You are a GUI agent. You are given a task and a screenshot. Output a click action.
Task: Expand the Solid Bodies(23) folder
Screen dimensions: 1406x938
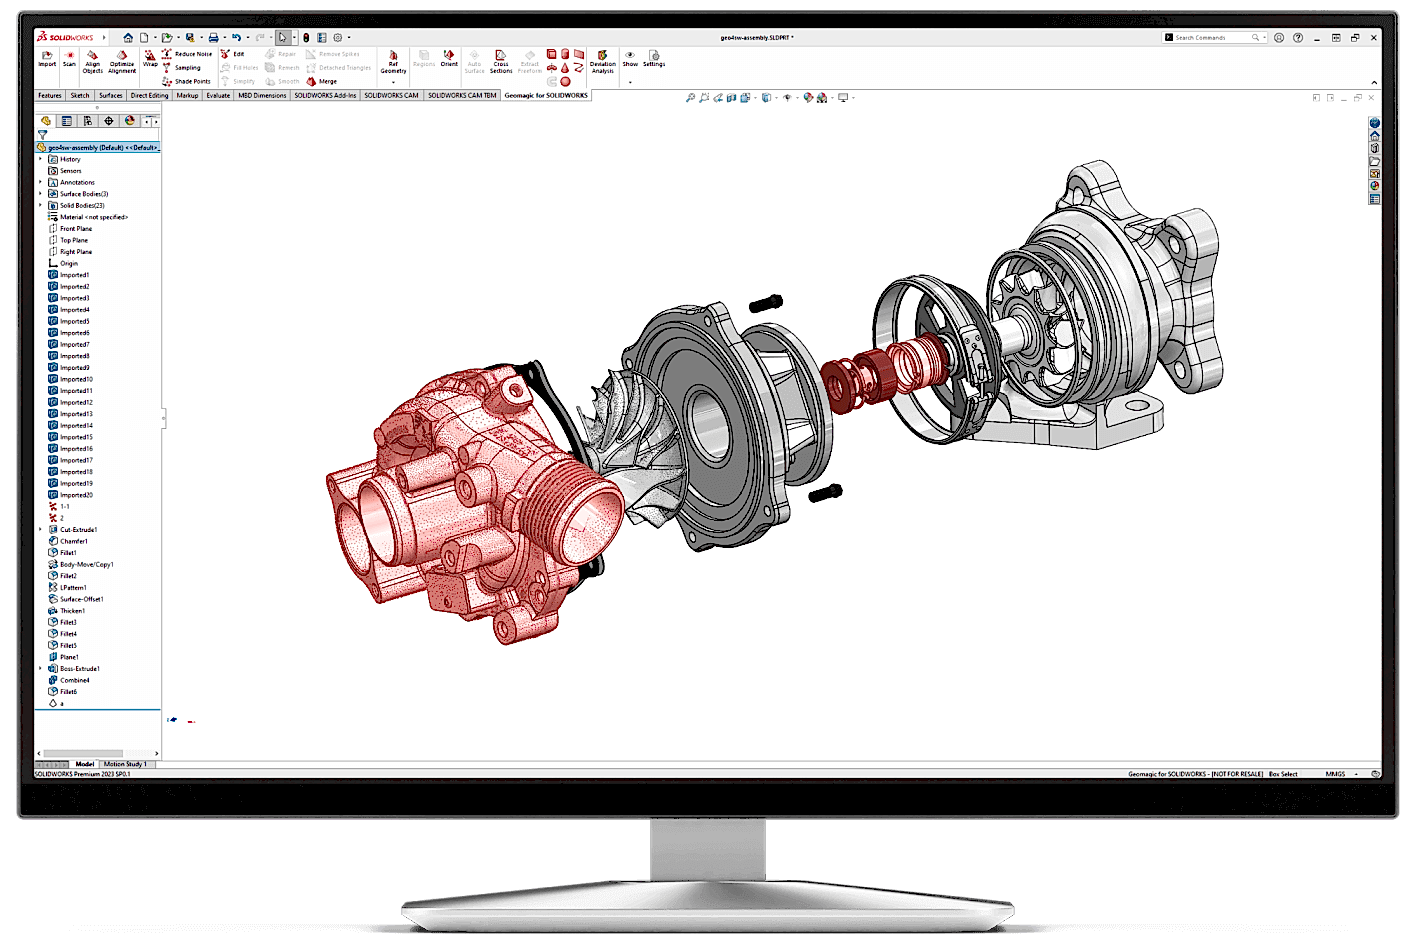click(x=41, y=205)
